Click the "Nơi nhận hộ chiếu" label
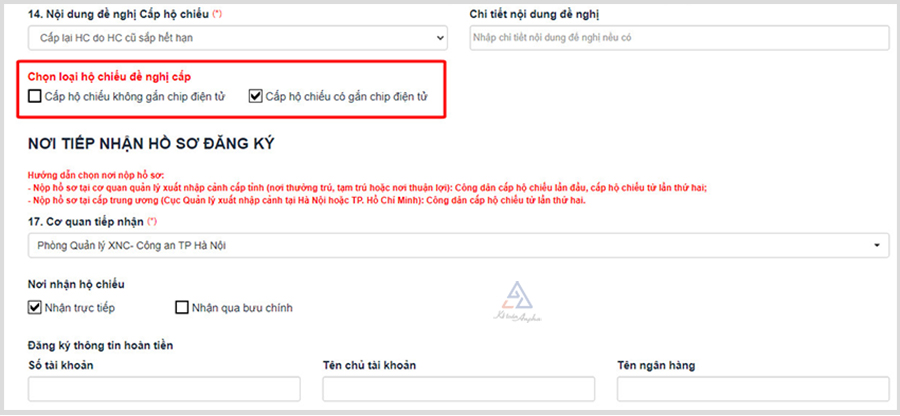The height and width of the screenshot is (416, 900). [x=76, y=284]
